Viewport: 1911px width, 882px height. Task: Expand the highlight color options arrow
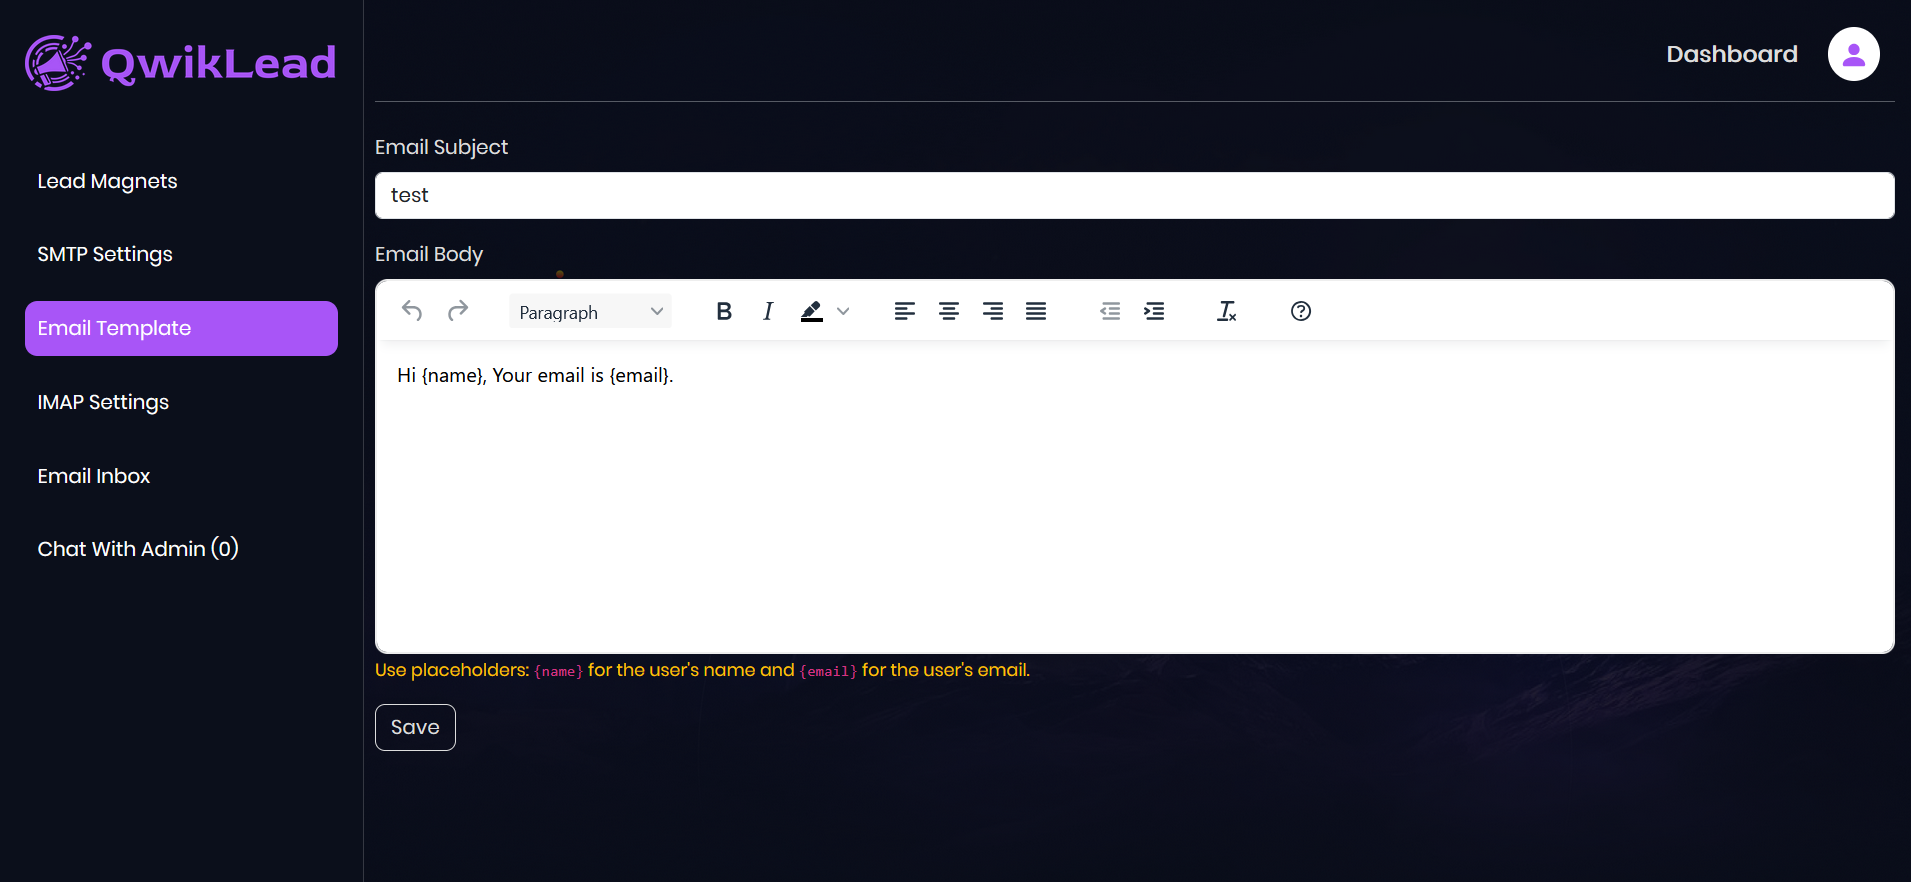click(x=843, y=311)
